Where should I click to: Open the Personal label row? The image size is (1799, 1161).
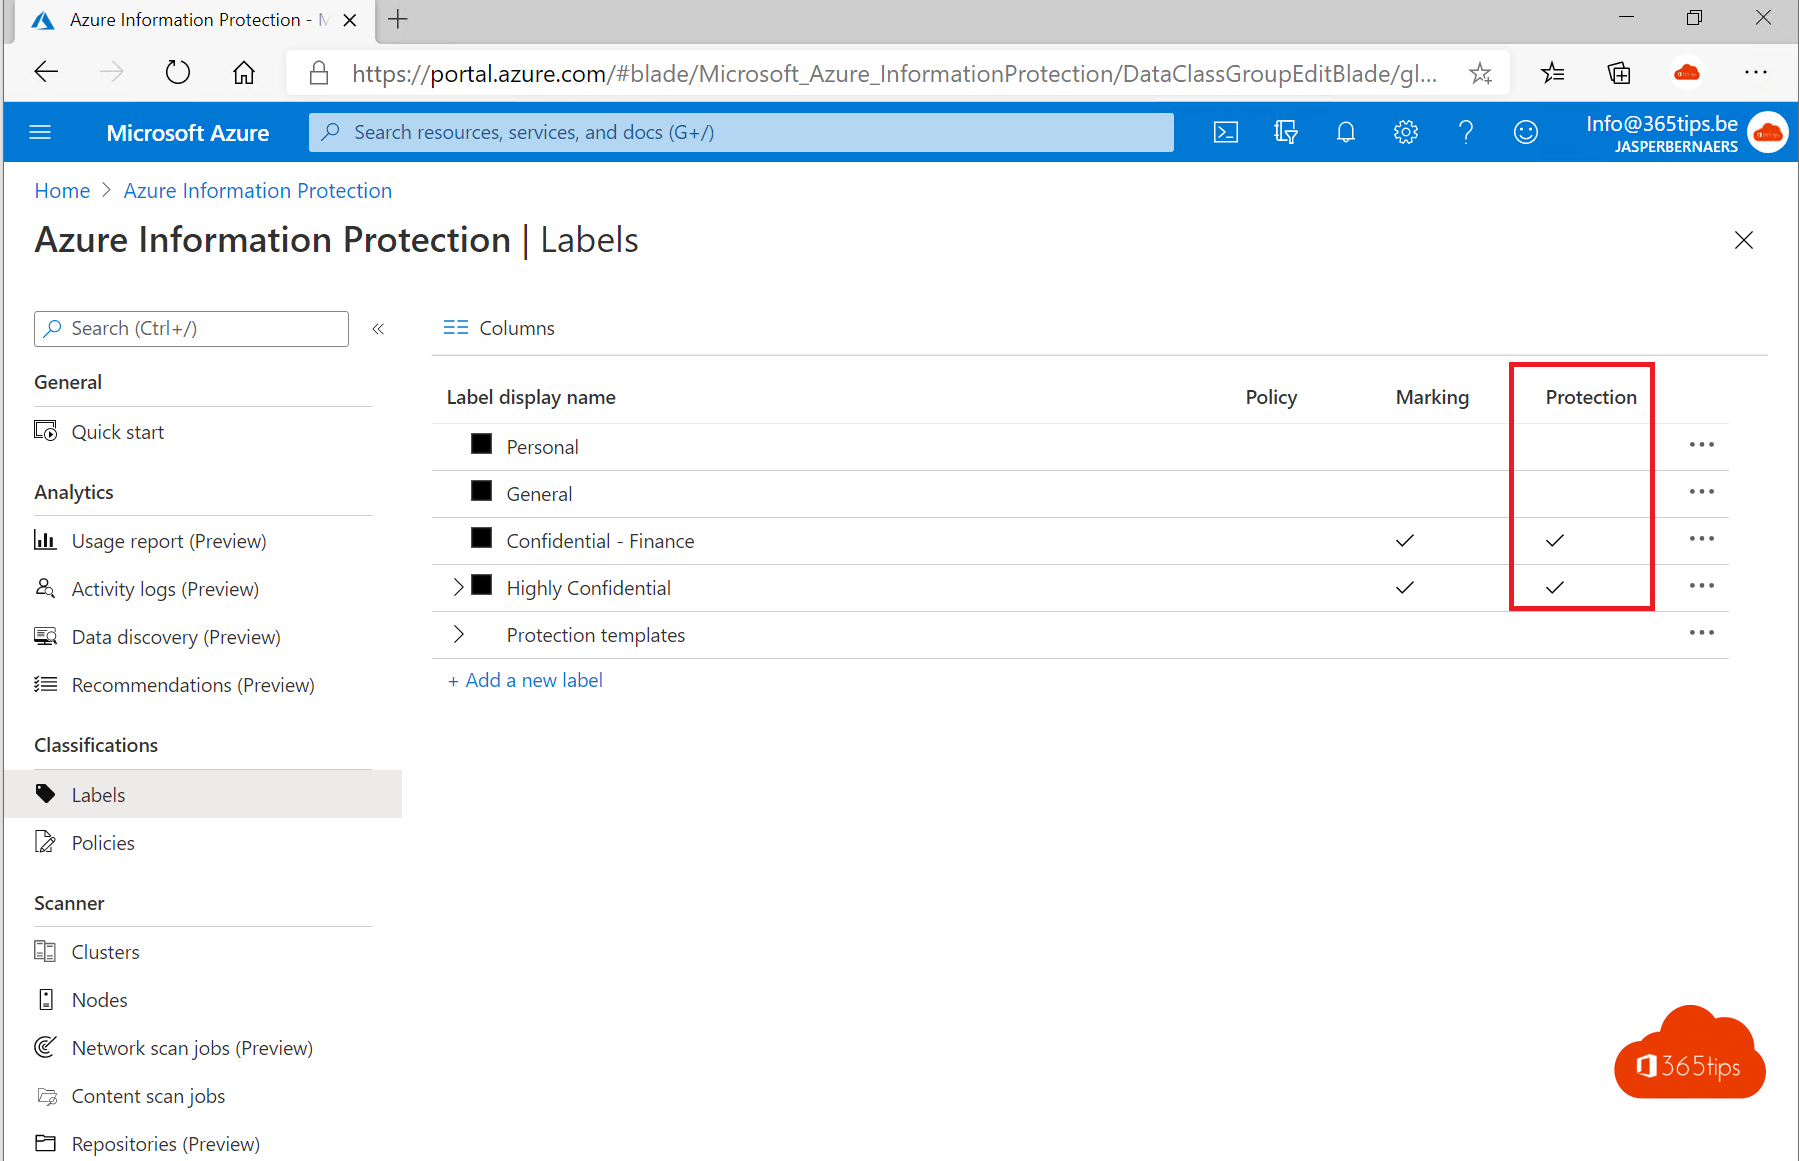[1080, 447]
